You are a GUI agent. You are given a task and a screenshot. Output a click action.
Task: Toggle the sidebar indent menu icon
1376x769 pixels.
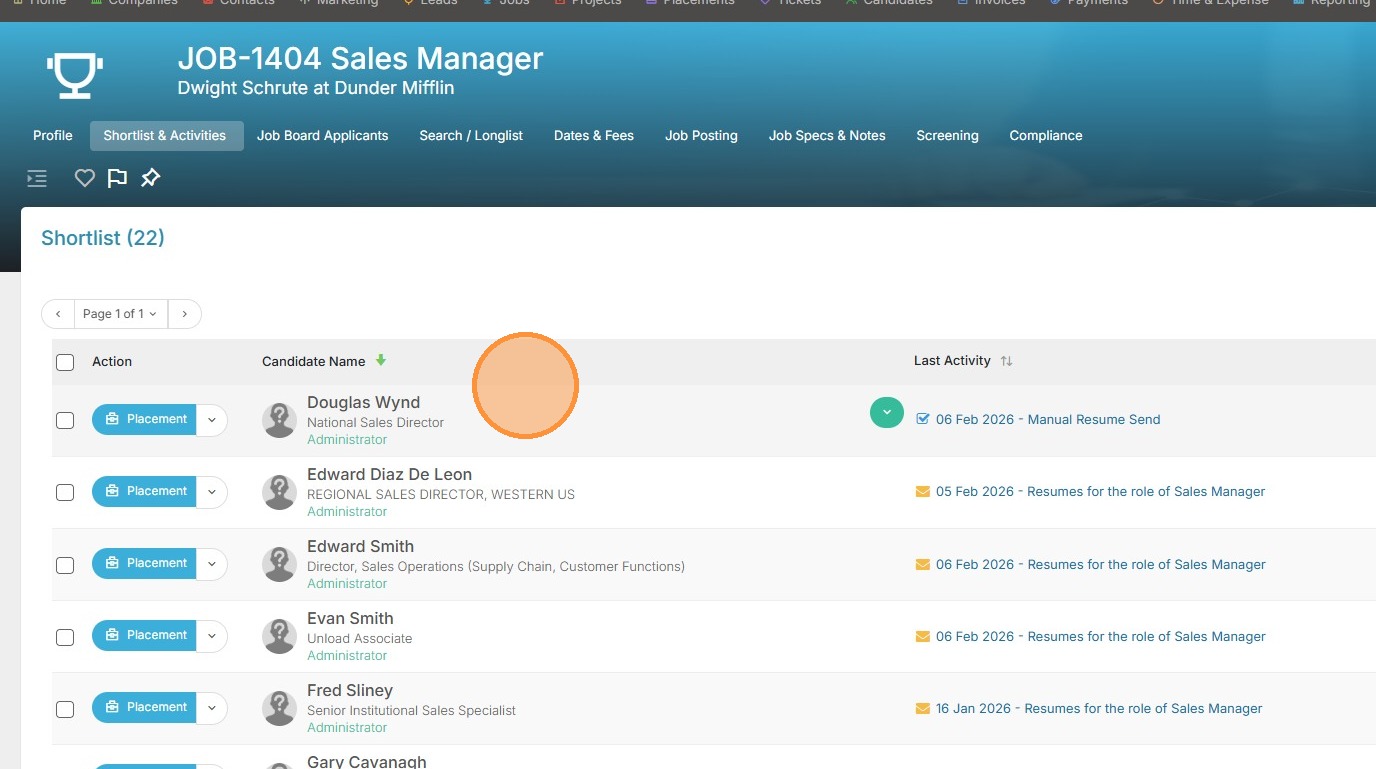coord(37,179)
